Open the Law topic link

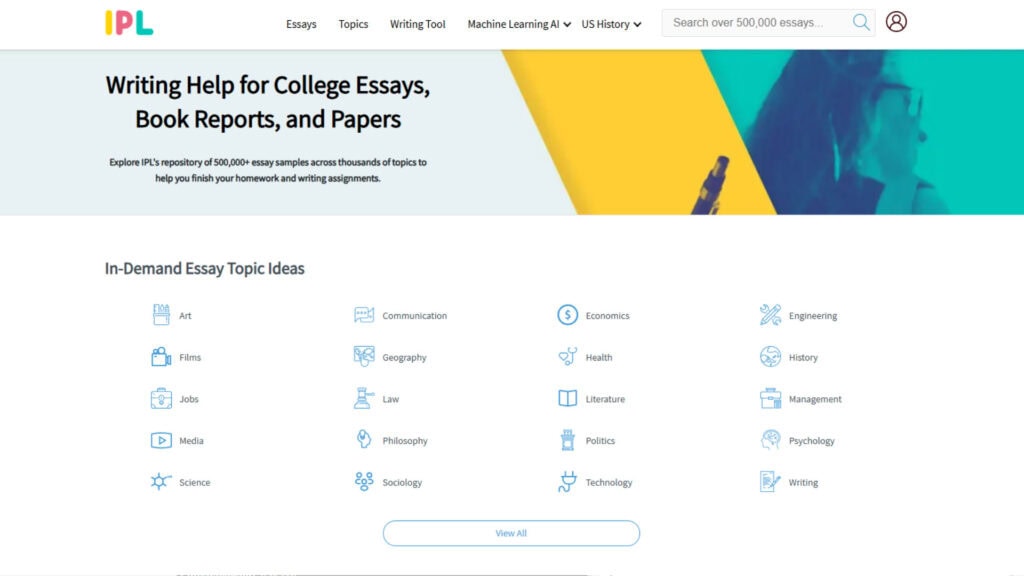391,399
